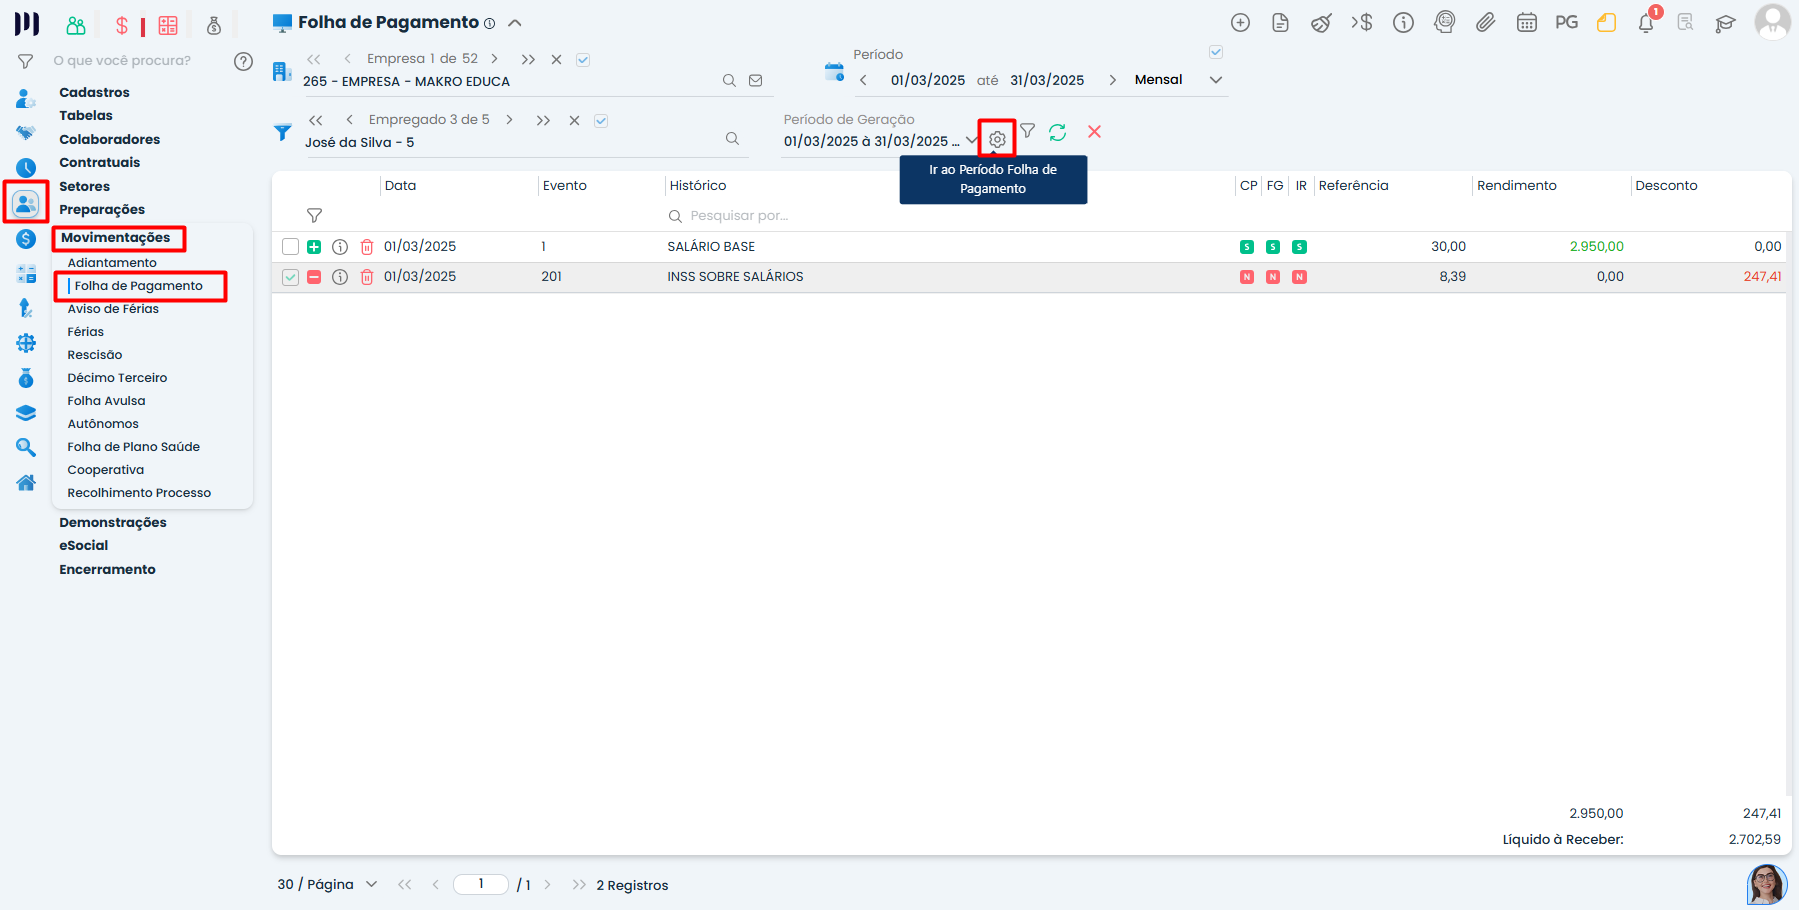
Task: Open the eSocial section
Action: (84, 546)
